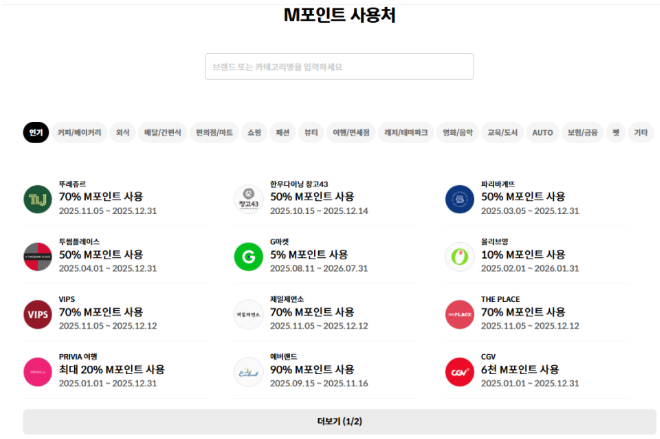Open the green G마켓 logo icon
This screenshot has width=660, height=439.
pyautogui.click(x=248, y=257)
